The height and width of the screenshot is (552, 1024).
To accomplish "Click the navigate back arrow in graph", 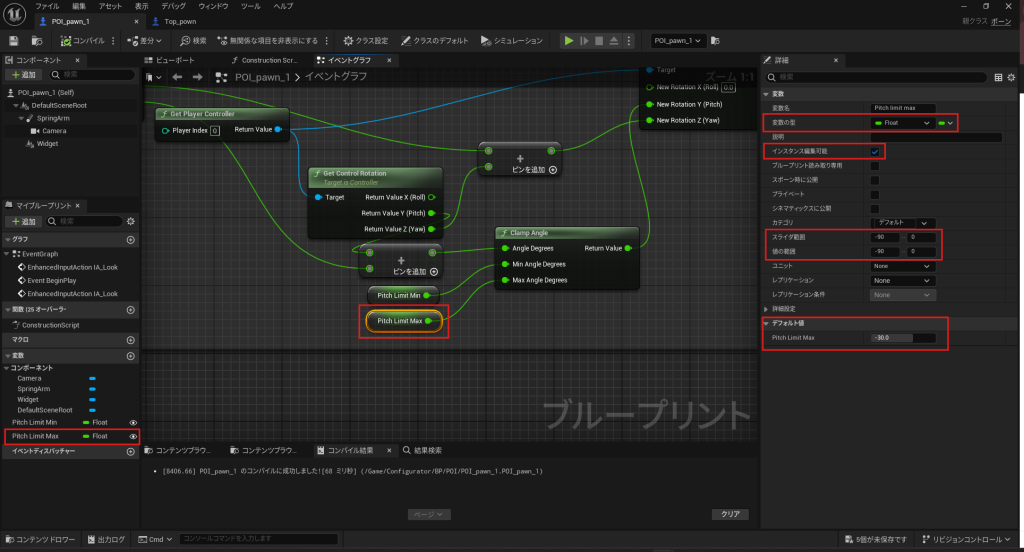I will pyautogui.click(x=177, y=76).
